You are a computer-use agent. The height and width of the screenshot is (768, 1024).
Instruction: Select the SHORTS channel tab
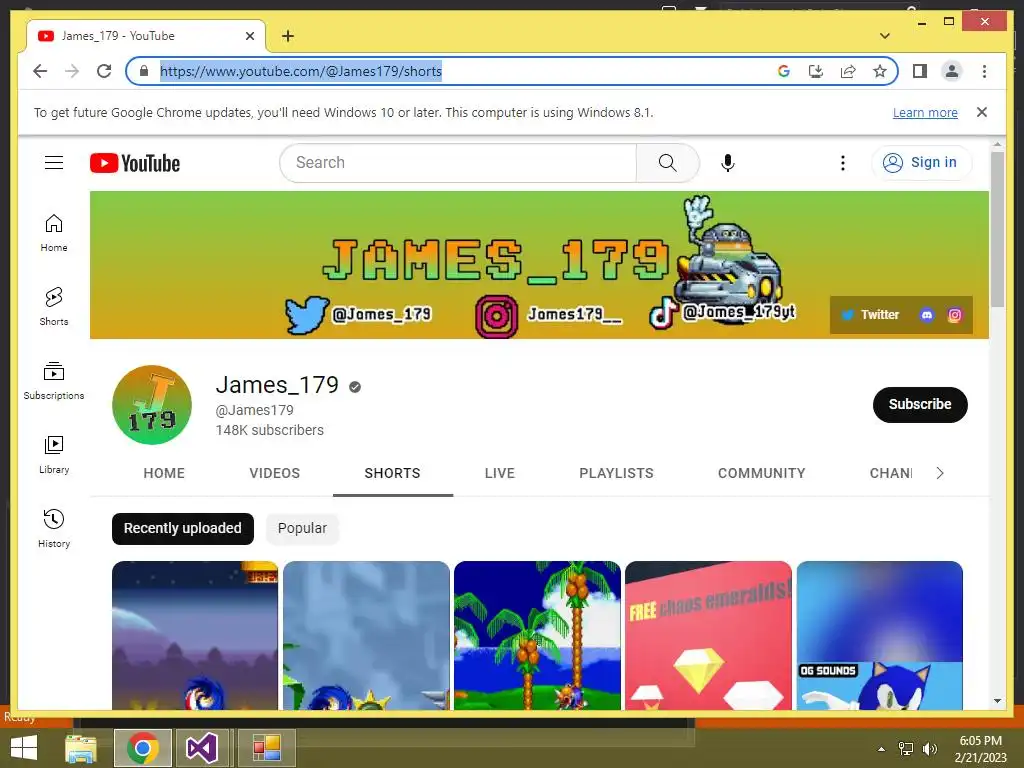[392, 473]
